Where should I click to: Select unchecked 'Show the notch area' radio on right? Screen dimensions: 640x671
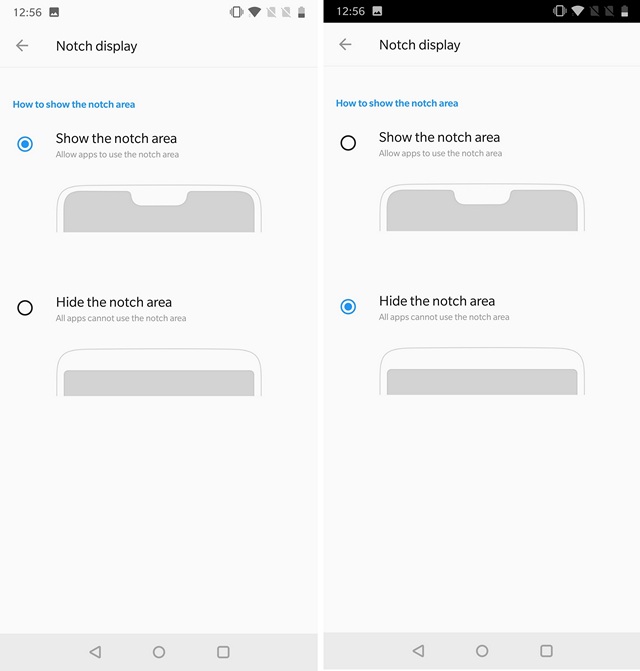(348, 143)
